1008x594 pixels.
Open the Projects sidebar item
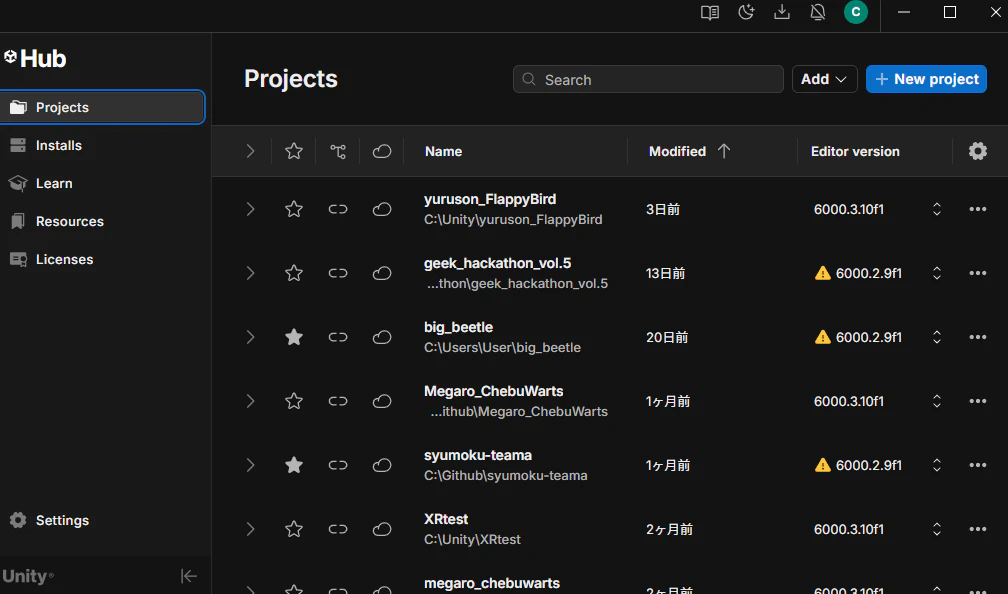pyautogui.click(x=102, y=107)
